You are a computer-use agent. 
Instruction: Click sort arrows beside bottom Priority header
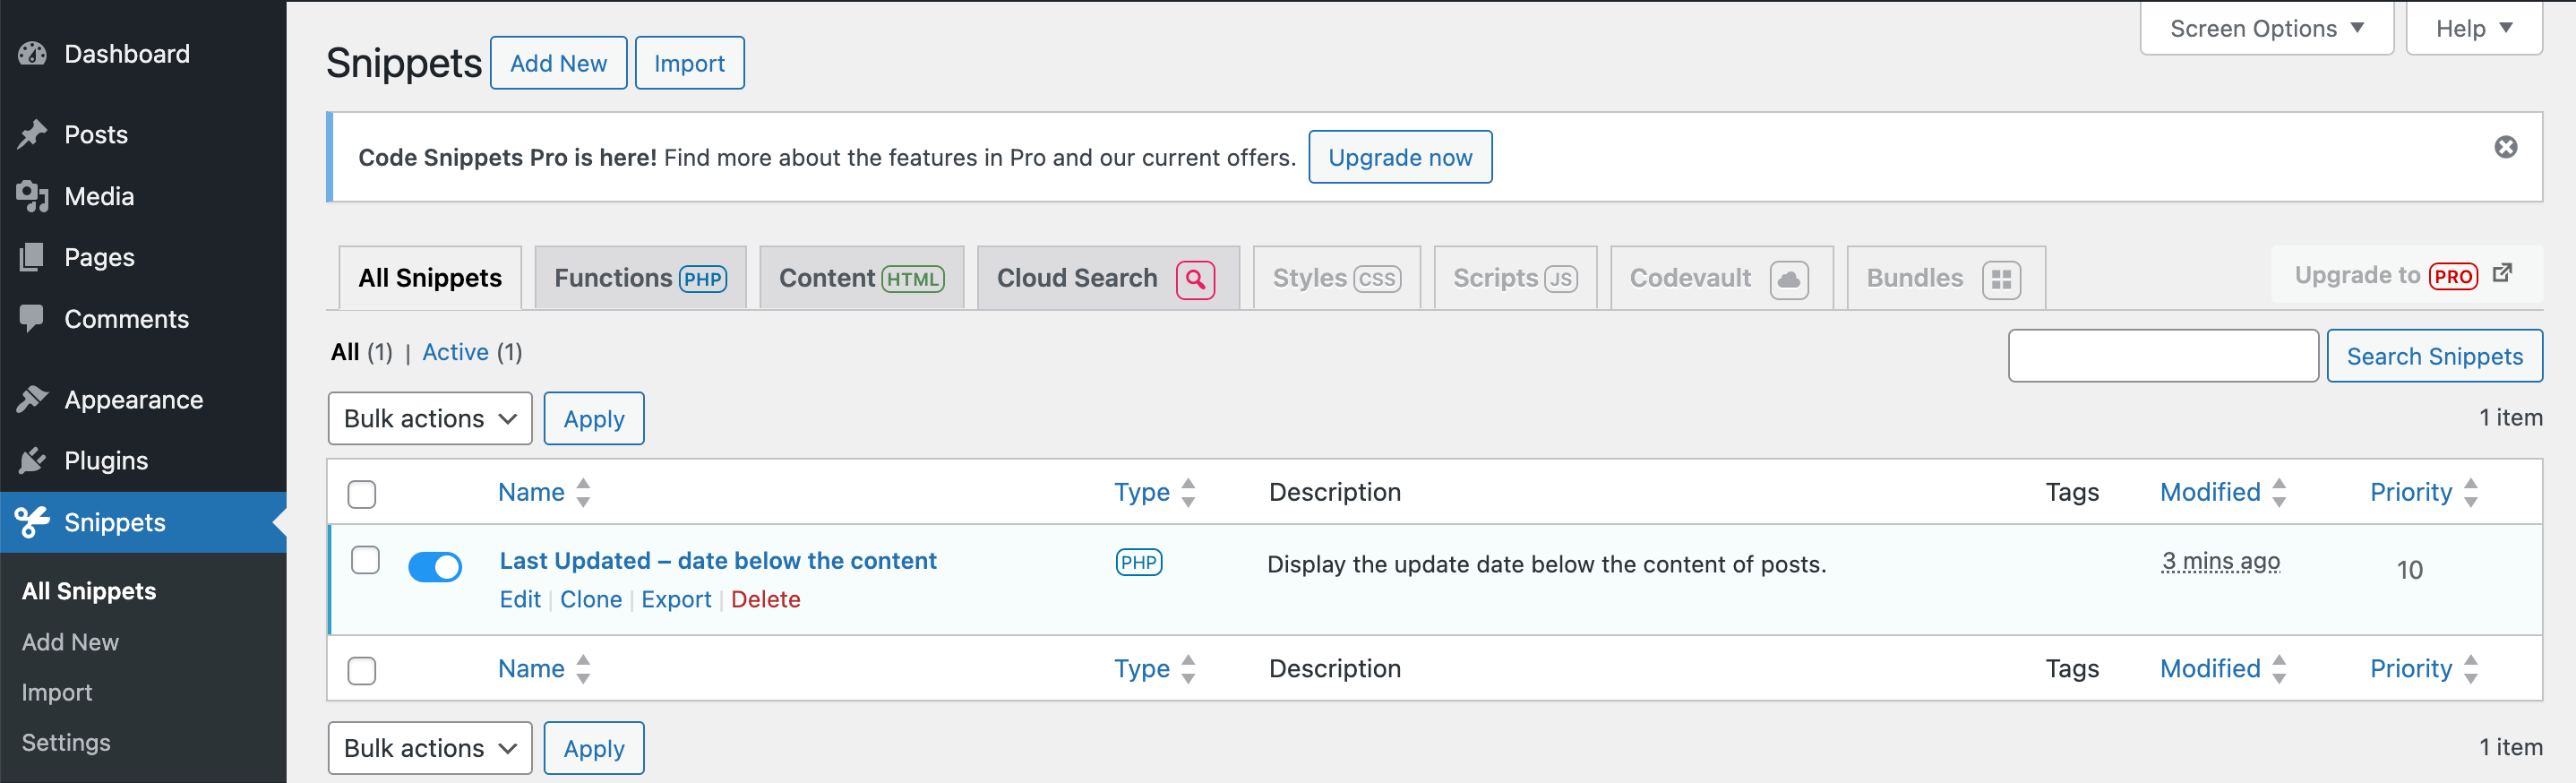[x=2471, y=668]
